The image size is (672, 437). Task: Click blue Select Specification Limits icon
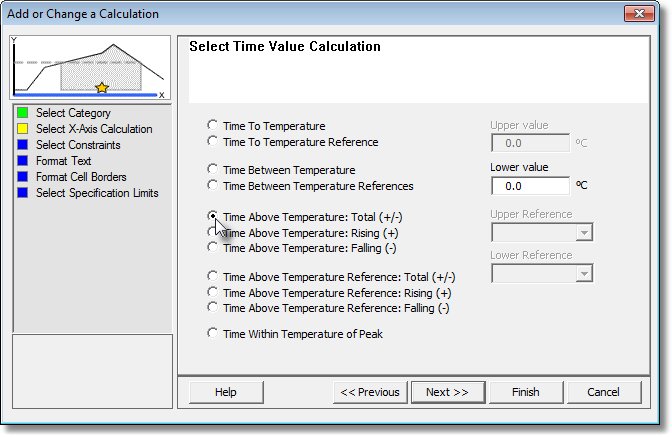(x=22, y=193)
